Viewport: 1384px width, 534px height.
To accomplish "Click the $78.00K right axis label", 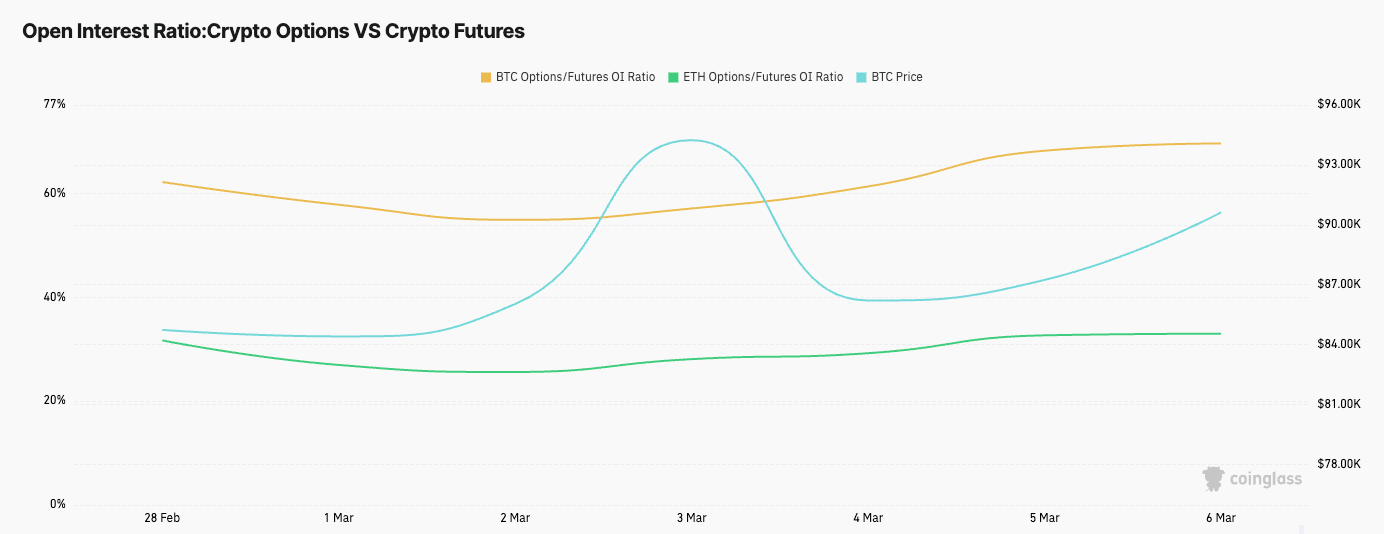I will coord(1339,464).
